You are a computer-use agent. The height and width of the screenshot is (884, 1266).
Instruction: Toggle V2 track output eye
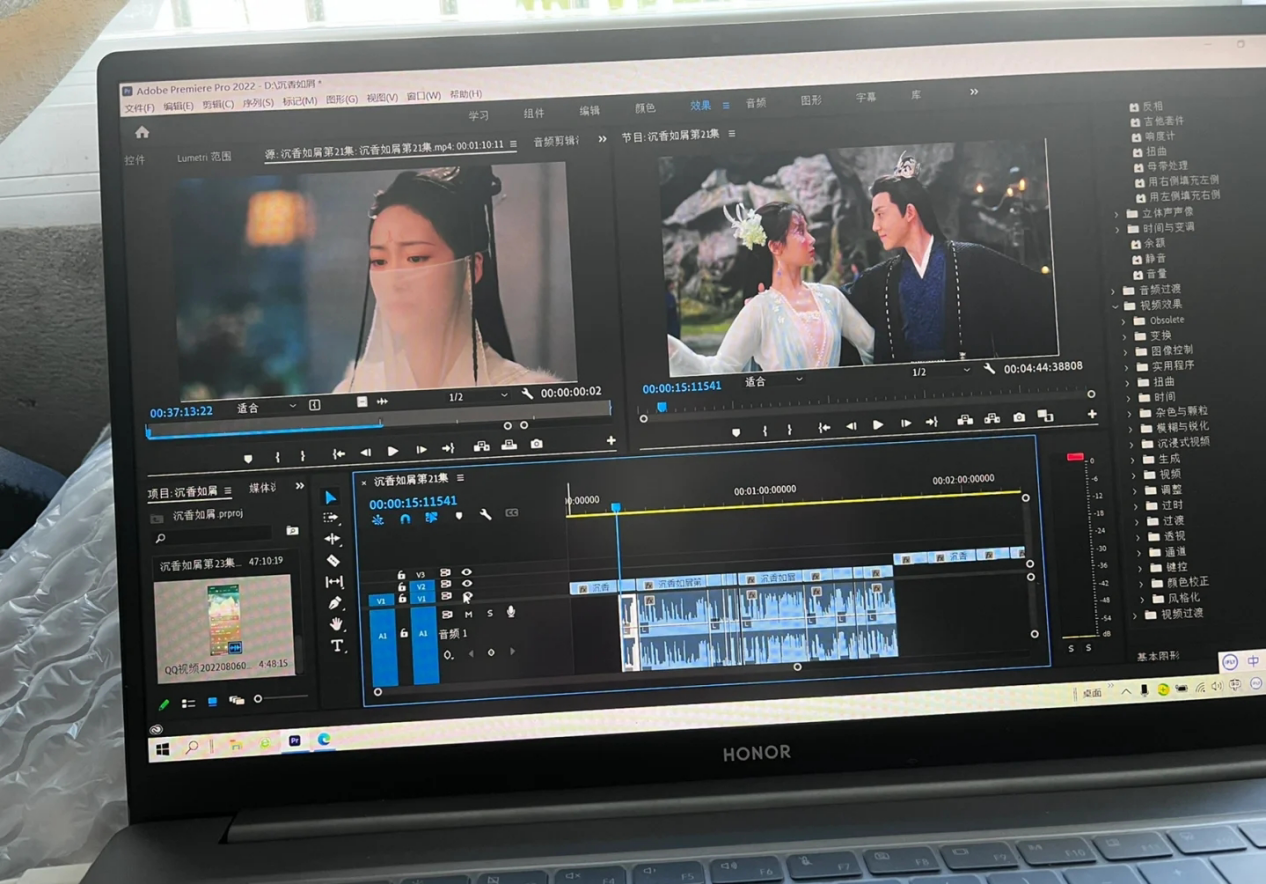point(467,584)
